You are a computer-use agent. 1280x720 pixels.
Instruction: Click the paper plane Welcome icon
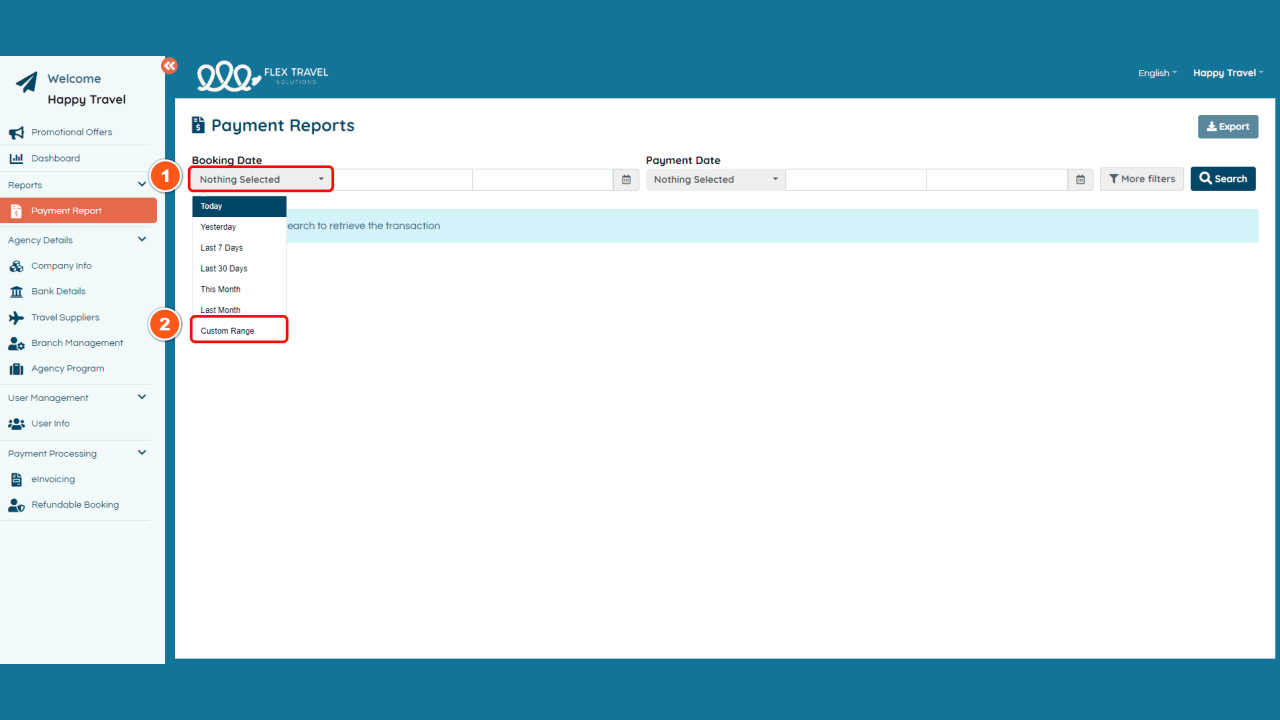27,81
